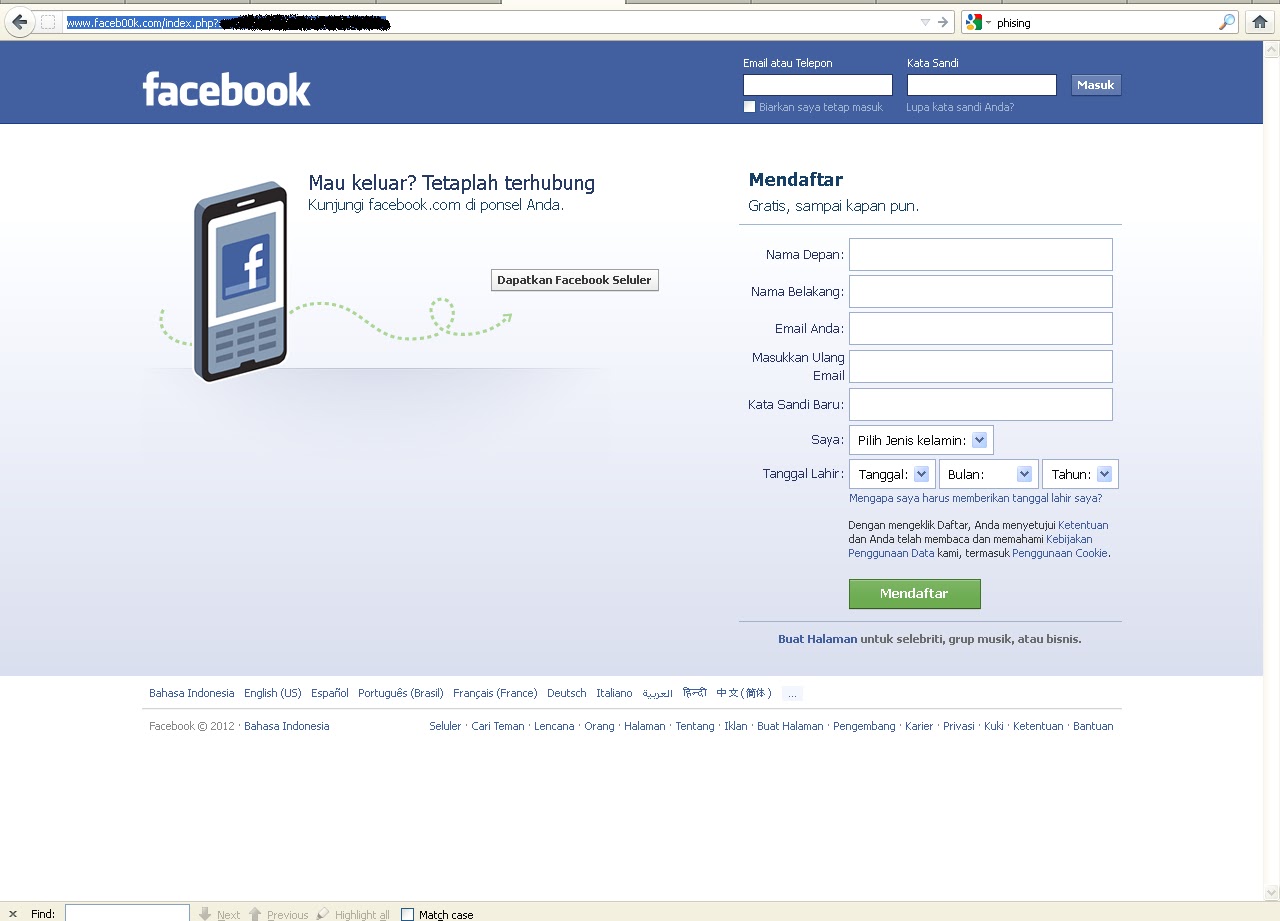Click the Home icon in browser toolbar
This screenshot has height=921, width=1280.
tap(1260, 22)
